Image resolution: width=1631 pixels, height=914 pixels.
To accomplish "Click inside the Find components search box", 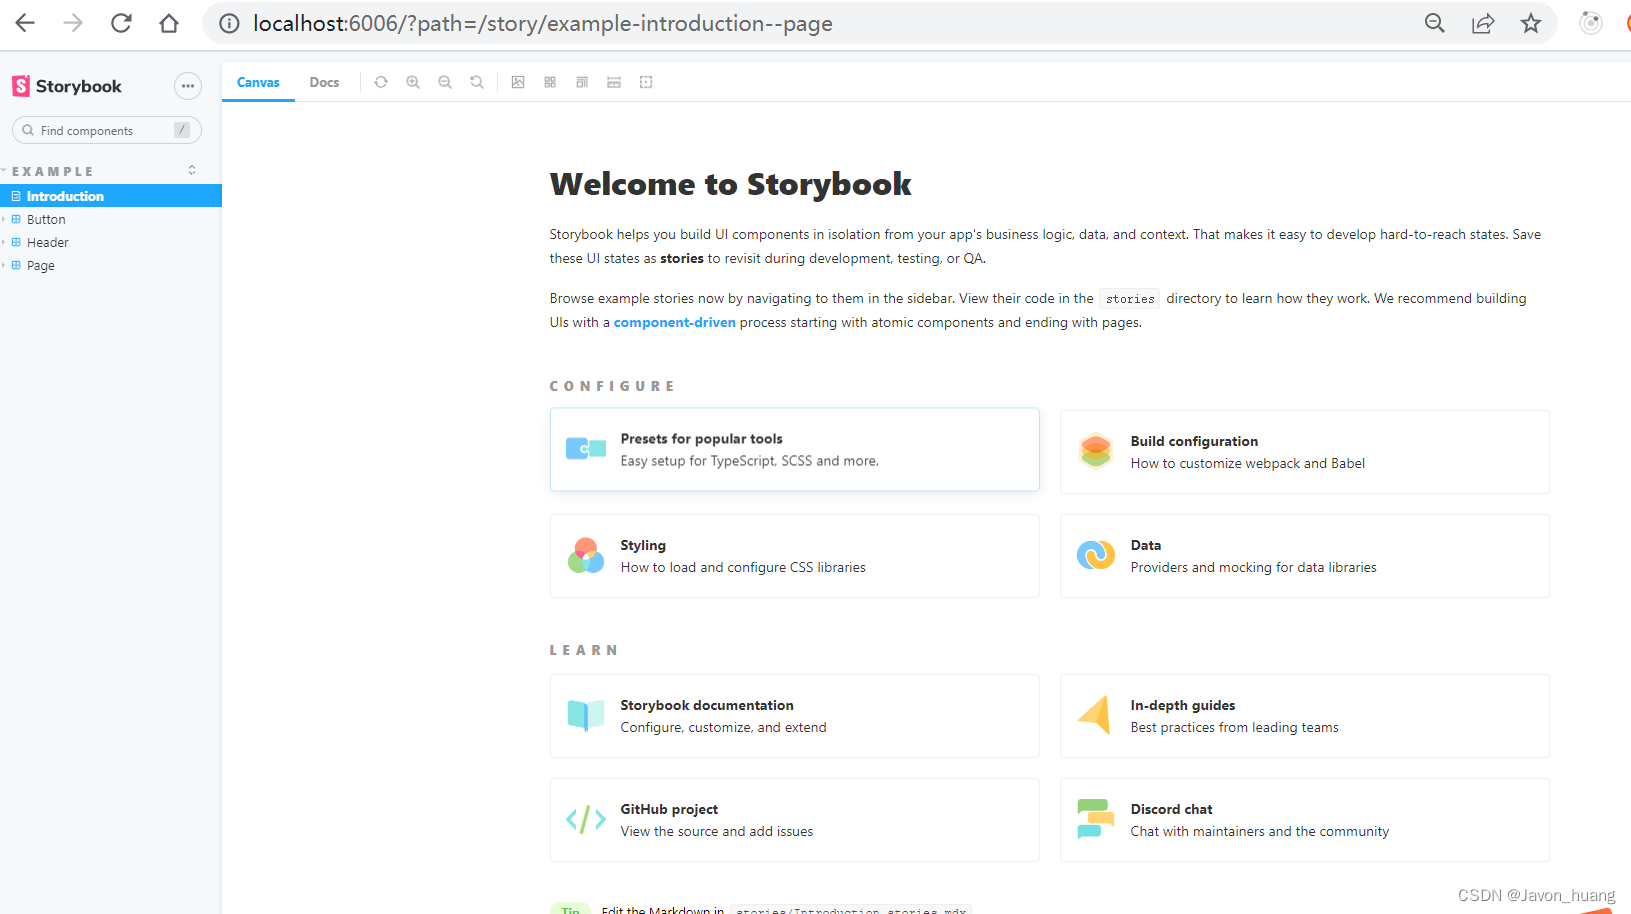I will click(100, 130).
